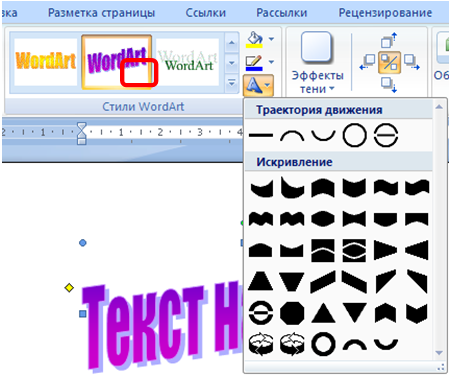Nudge the shadow left
This screenshot has height=375, width=449.
click(x=367, y=62)
